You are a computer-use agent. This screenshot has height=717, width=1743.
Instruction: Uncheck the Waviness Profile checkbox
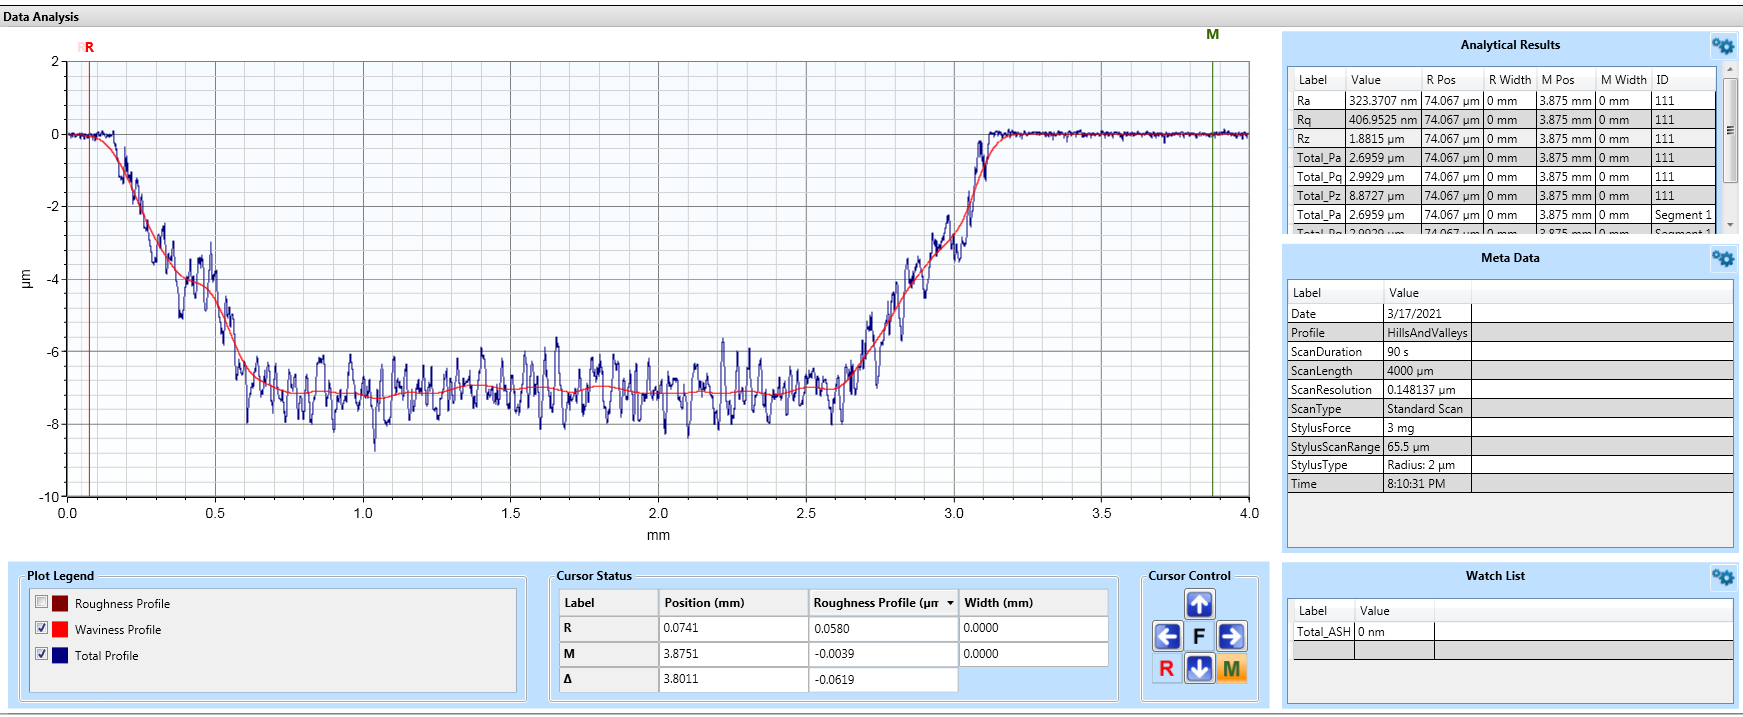42,628
